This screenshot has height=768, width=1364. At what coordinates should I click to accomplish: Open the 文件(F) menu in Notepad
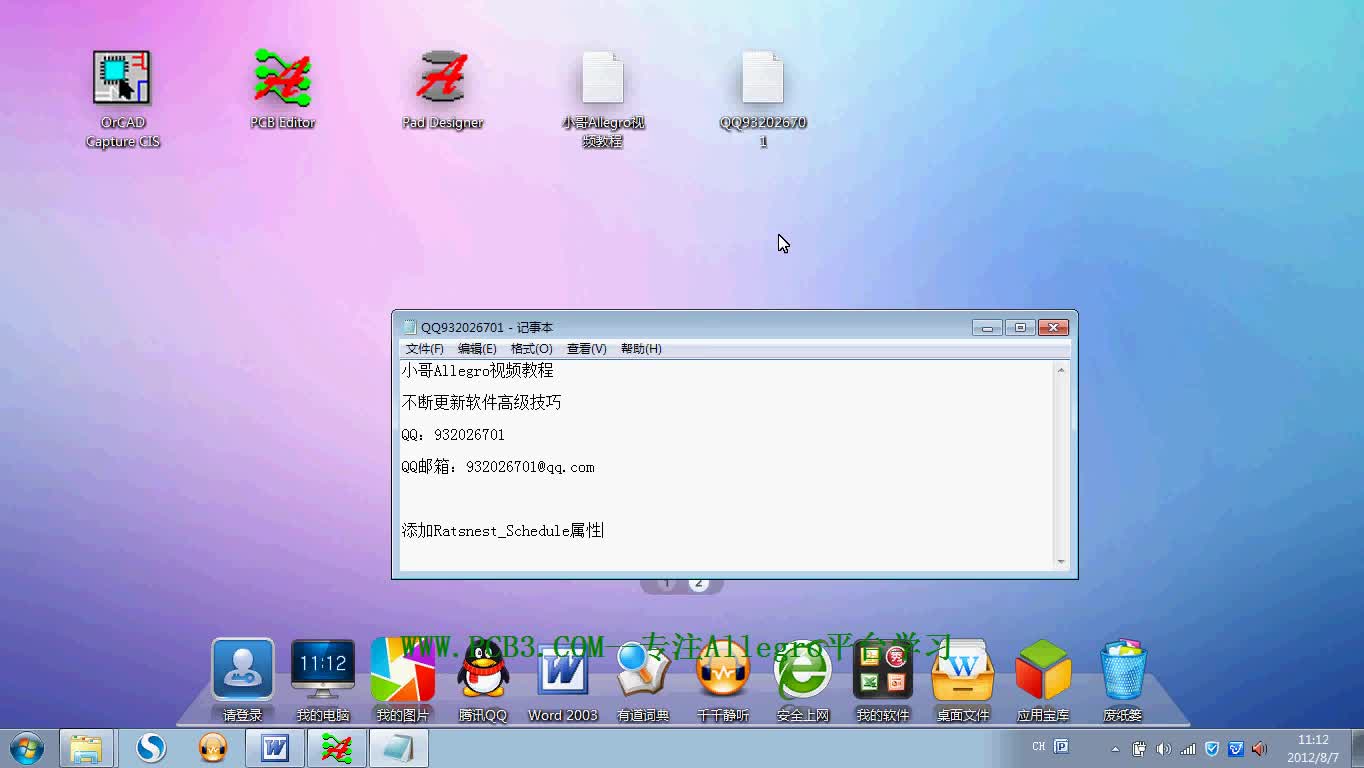click(x=424, y=349)
